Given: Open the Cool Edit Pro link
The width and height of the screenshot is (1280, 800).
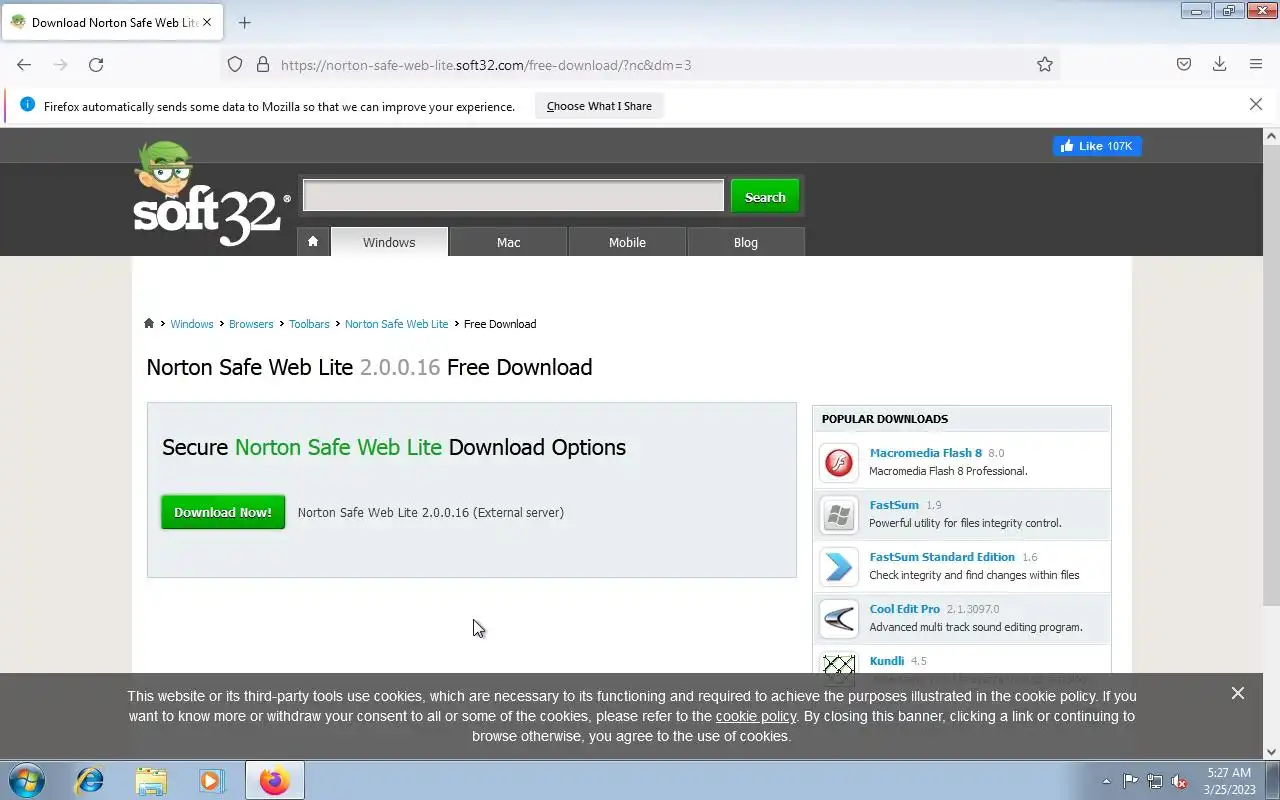Looking at the screenshot, I should click(x=905, y=609).
